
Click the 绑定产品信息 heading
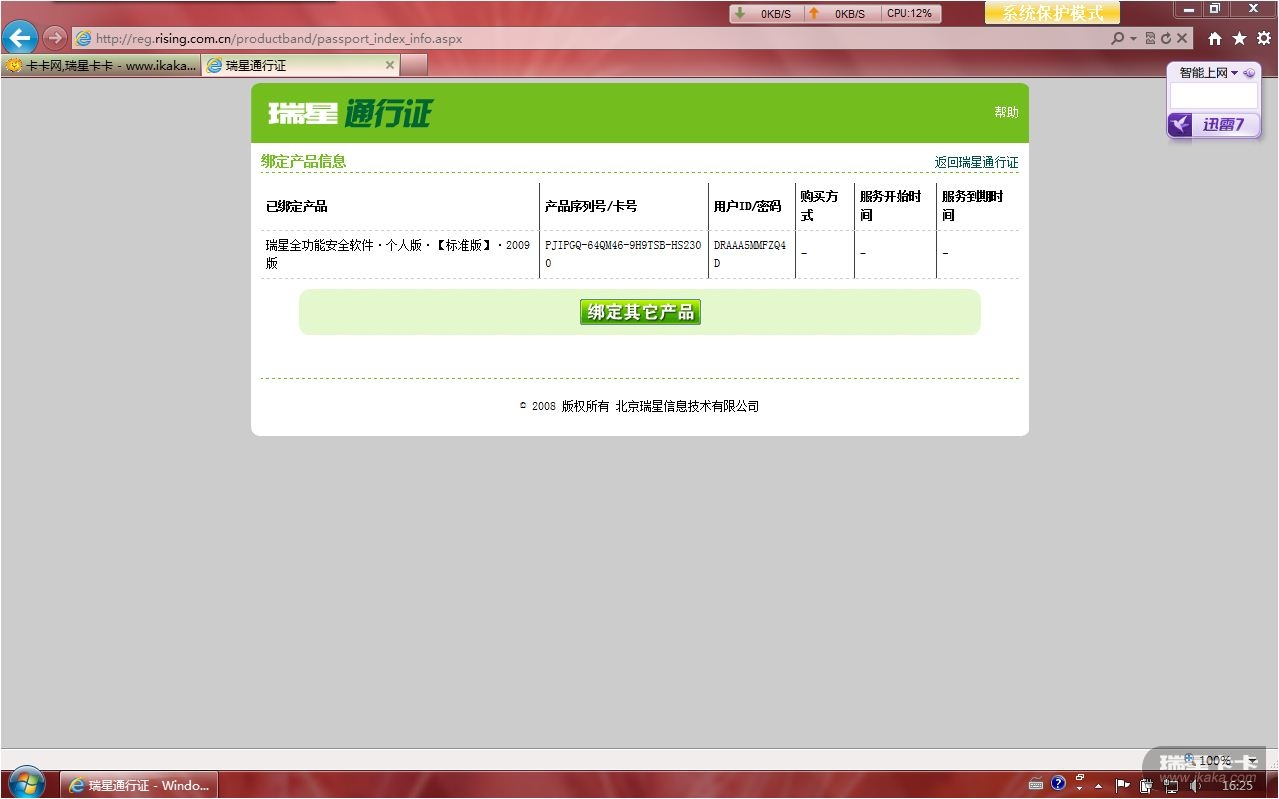coord(304,161)
